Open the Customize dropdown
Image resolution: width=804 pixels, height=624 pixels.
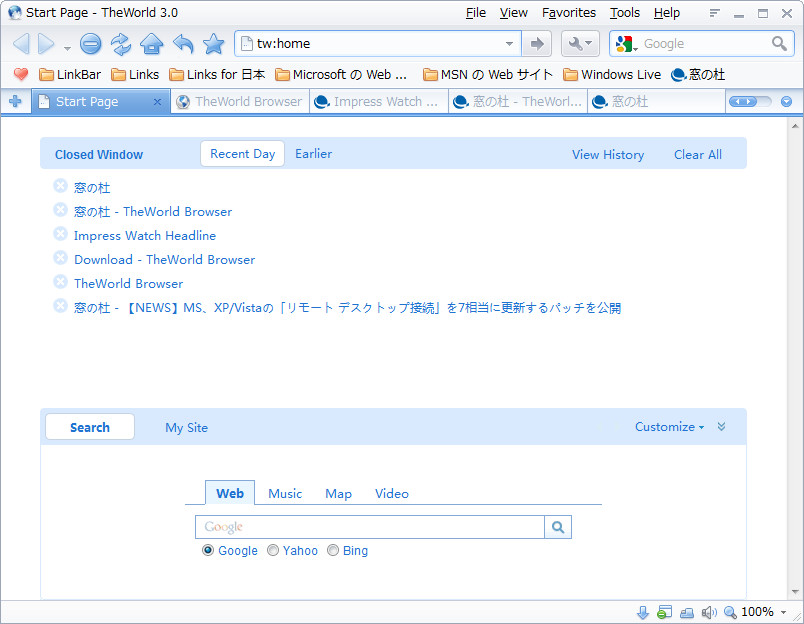click(669, 427)
